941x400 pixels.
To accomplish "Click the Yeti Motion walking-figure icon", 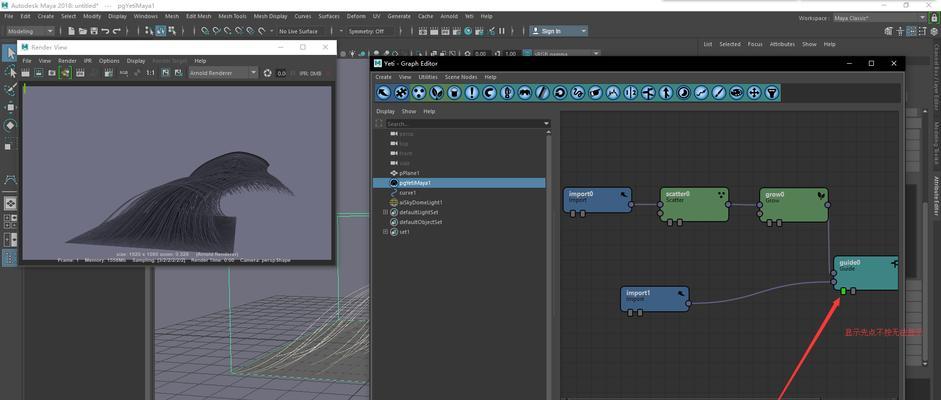I will [x=666, y=93].
